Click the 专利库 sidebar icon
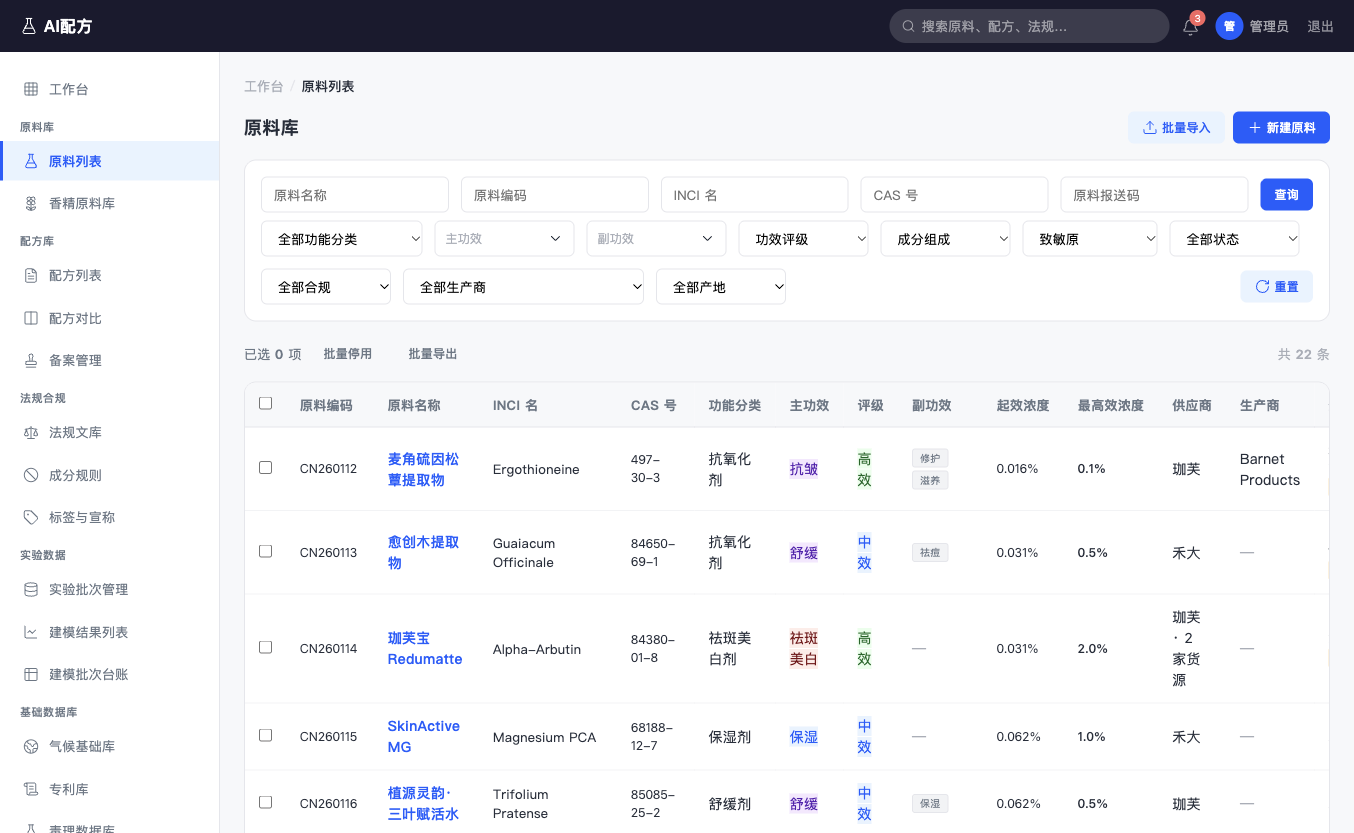The image size is (1354, 833). point(31,789)
